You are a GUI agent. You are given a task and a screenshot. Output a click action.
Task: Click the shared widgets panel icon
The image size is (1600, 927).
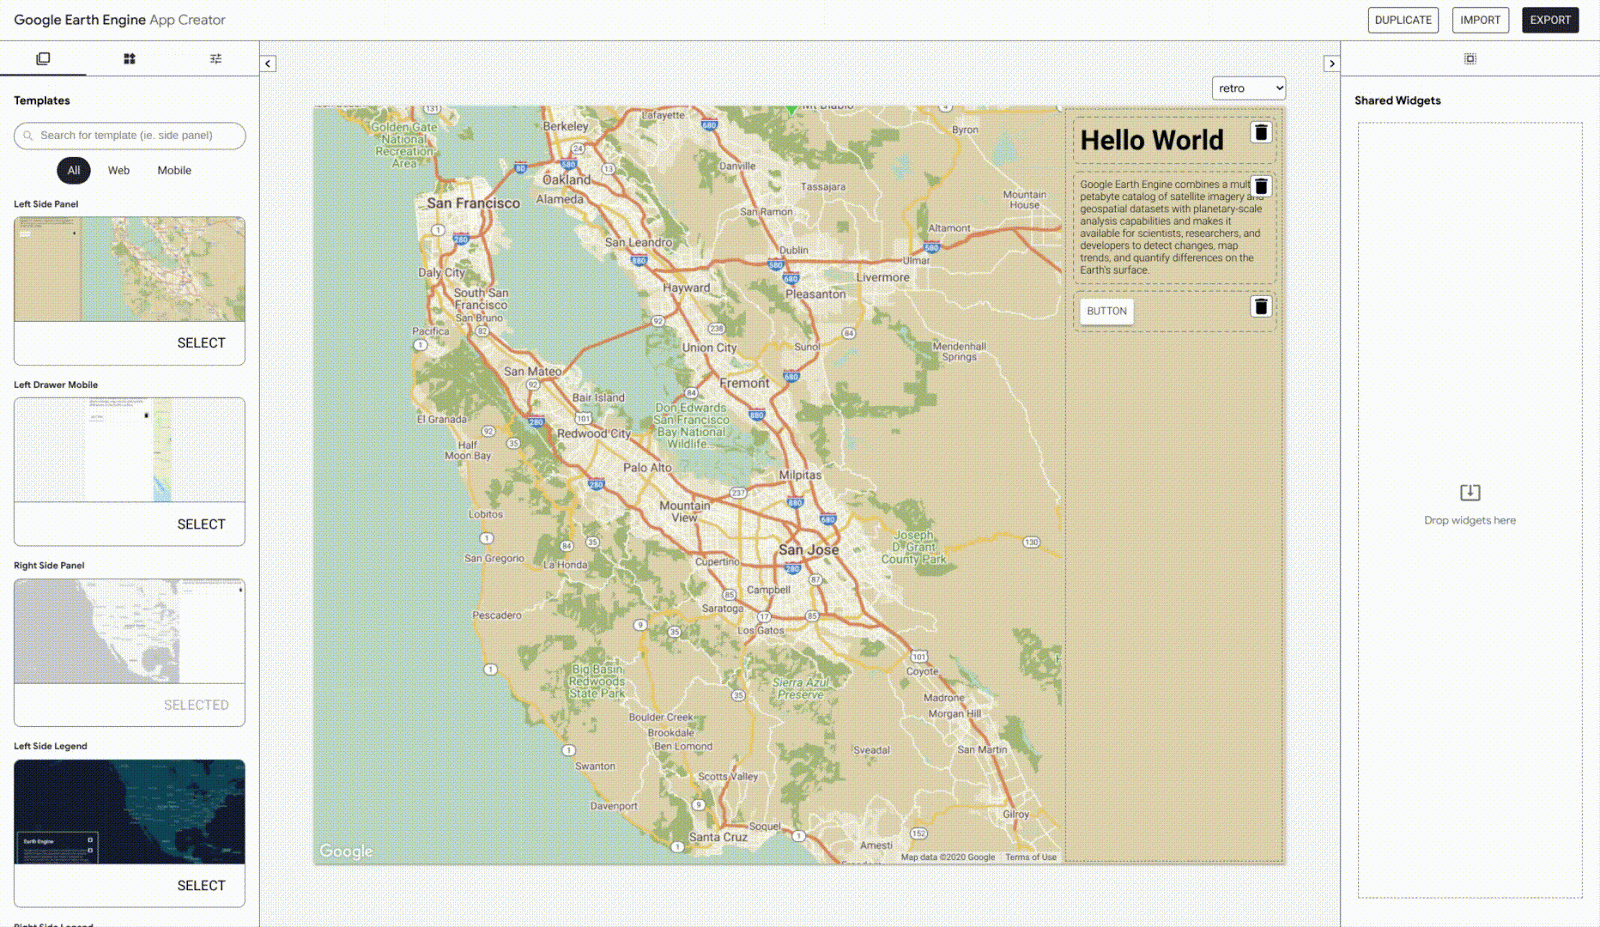pos(1470,59)
